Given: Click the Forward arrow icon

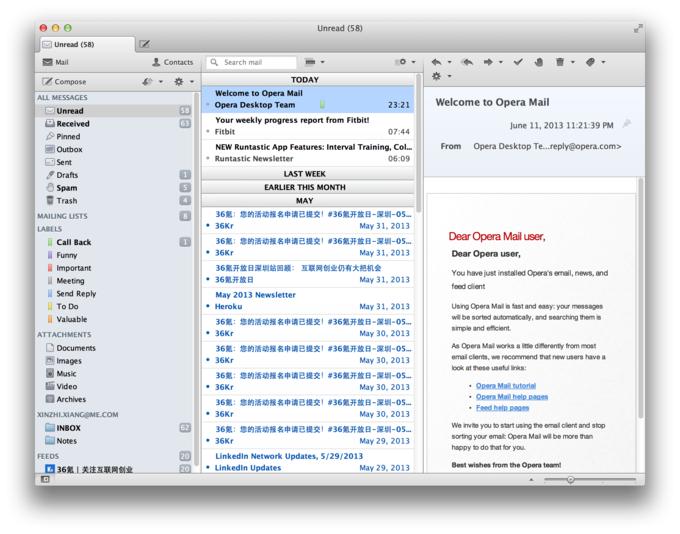Looking at the screenshot, I should point(488,62).
